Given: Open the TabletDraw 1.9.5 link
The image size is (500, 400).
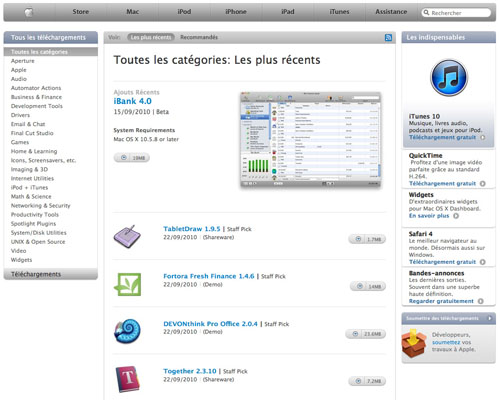Looking at the screenshot, I should (192, 229).
